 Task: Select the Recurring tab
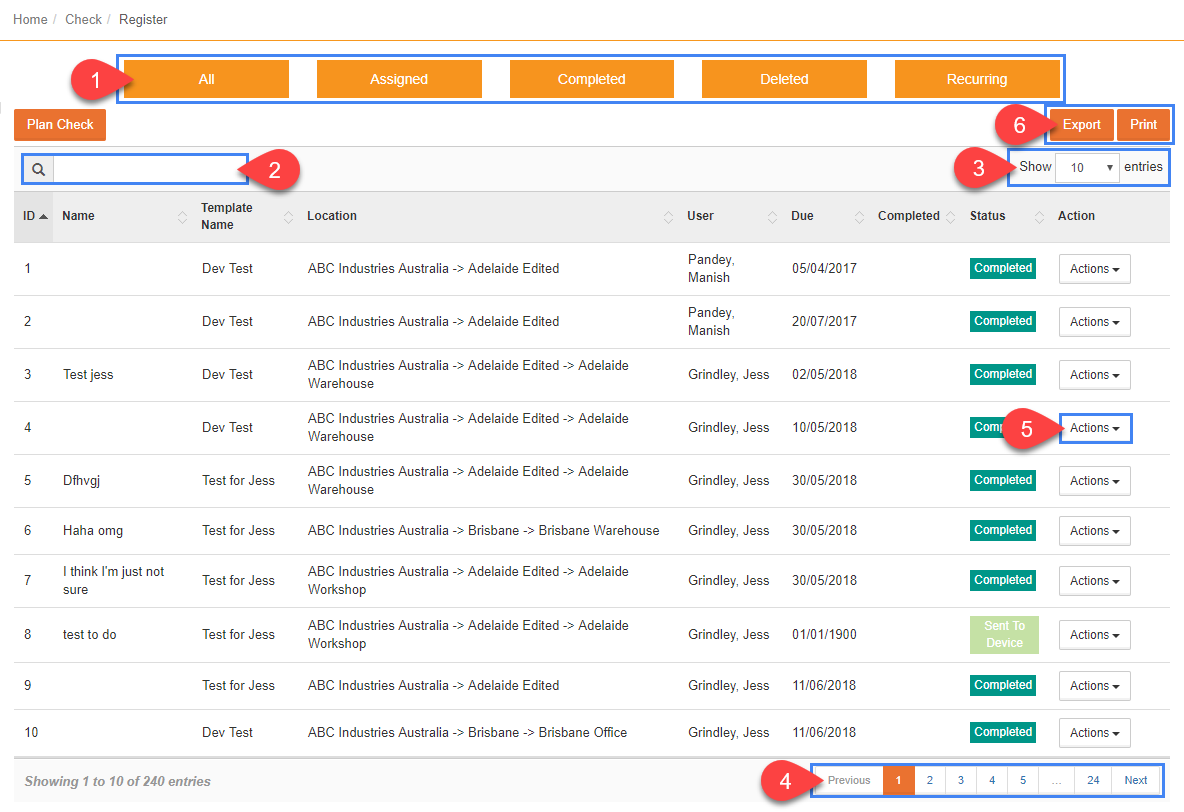(977, 78)
